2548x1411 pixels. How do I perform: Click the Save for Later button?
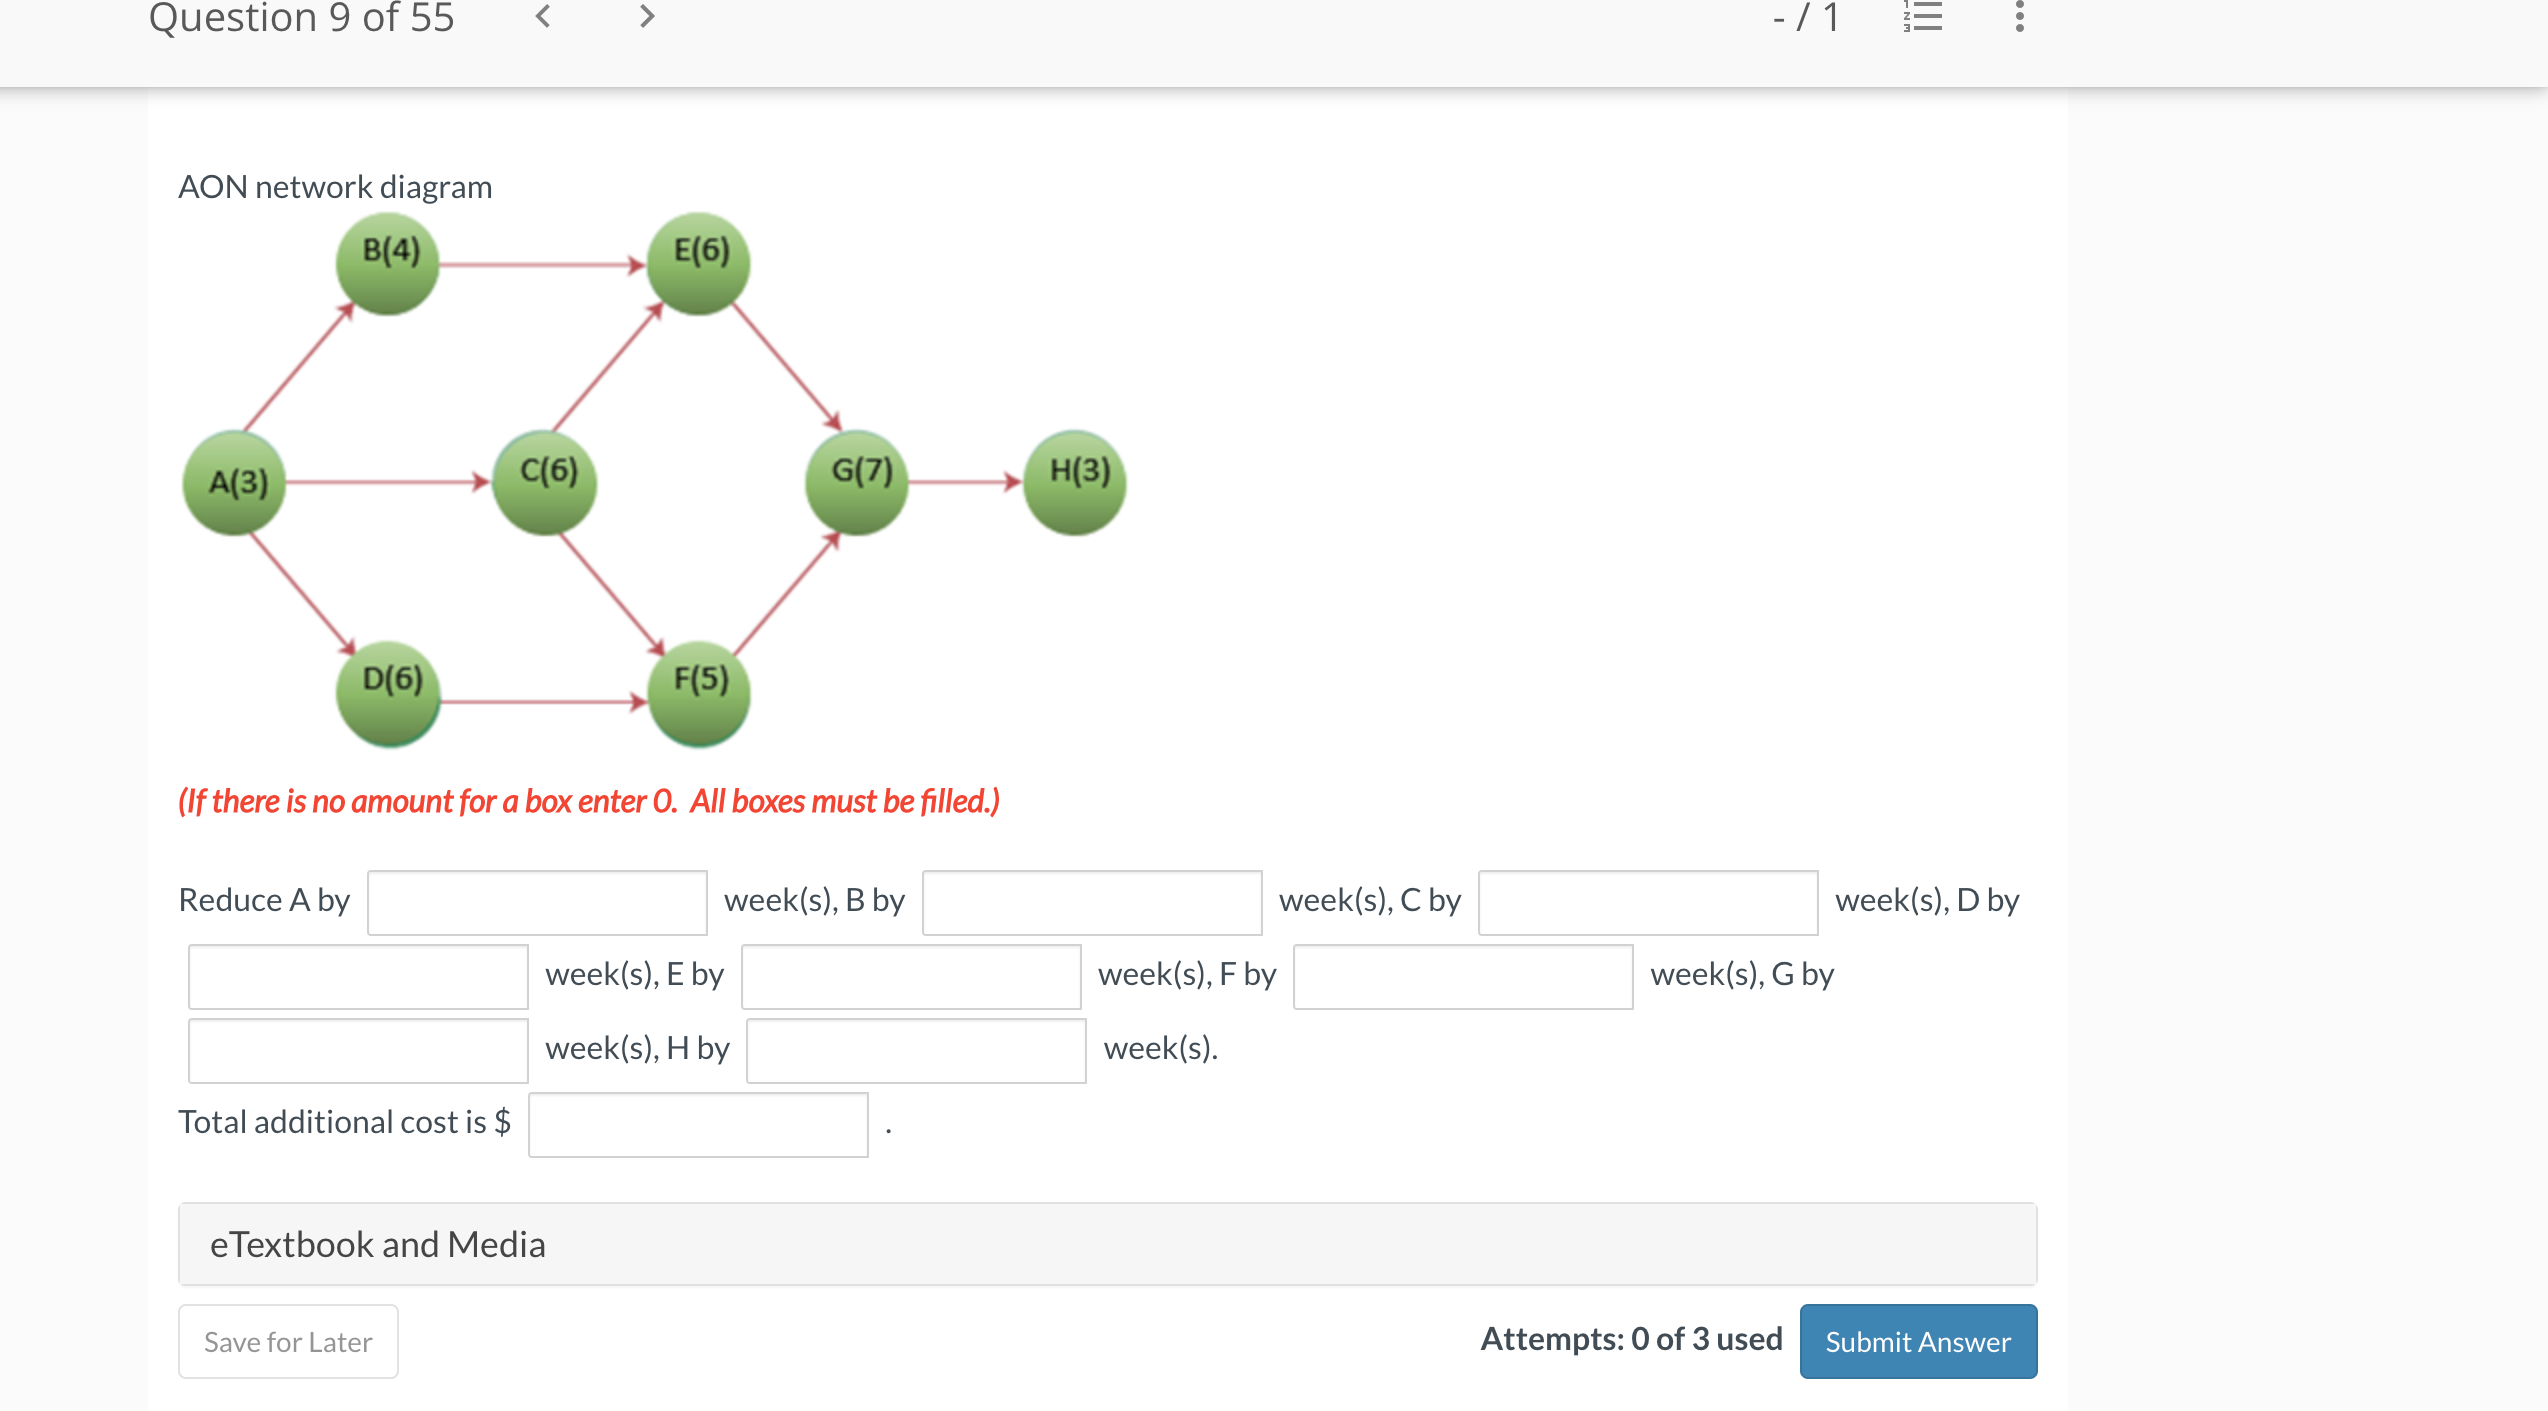pos(288,1341)
